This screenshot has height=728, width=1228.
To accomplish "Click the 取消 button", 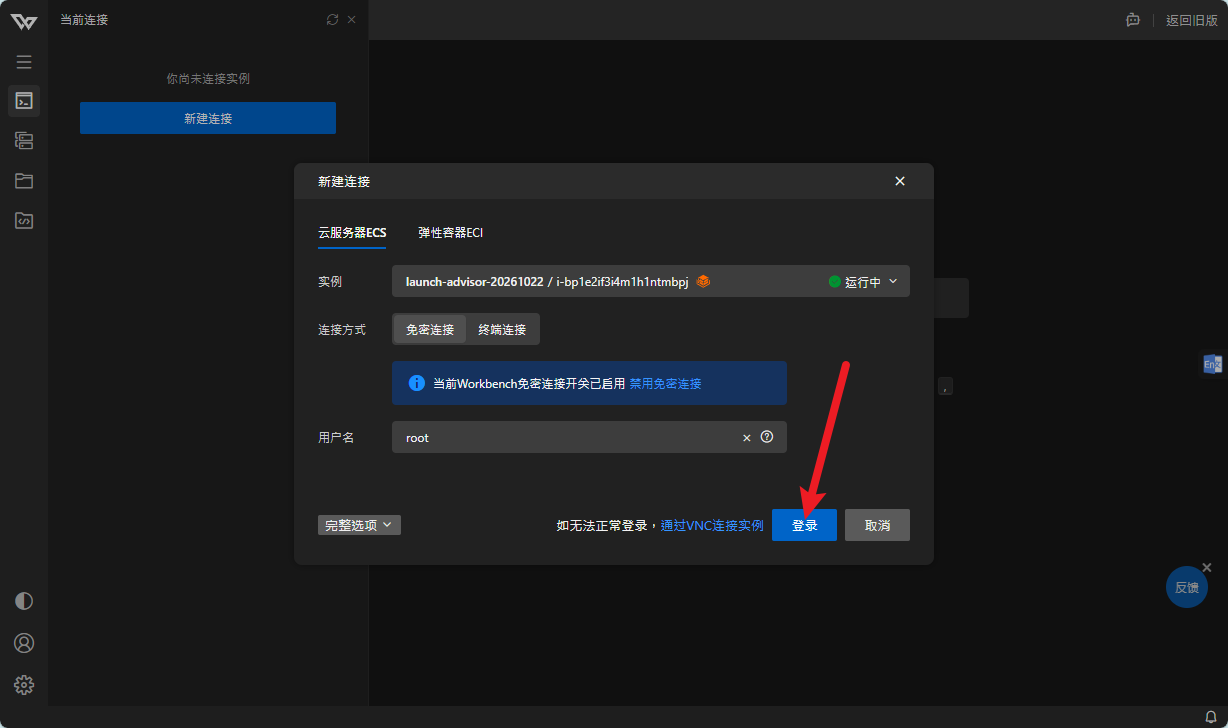I will (x=877, y=525).
